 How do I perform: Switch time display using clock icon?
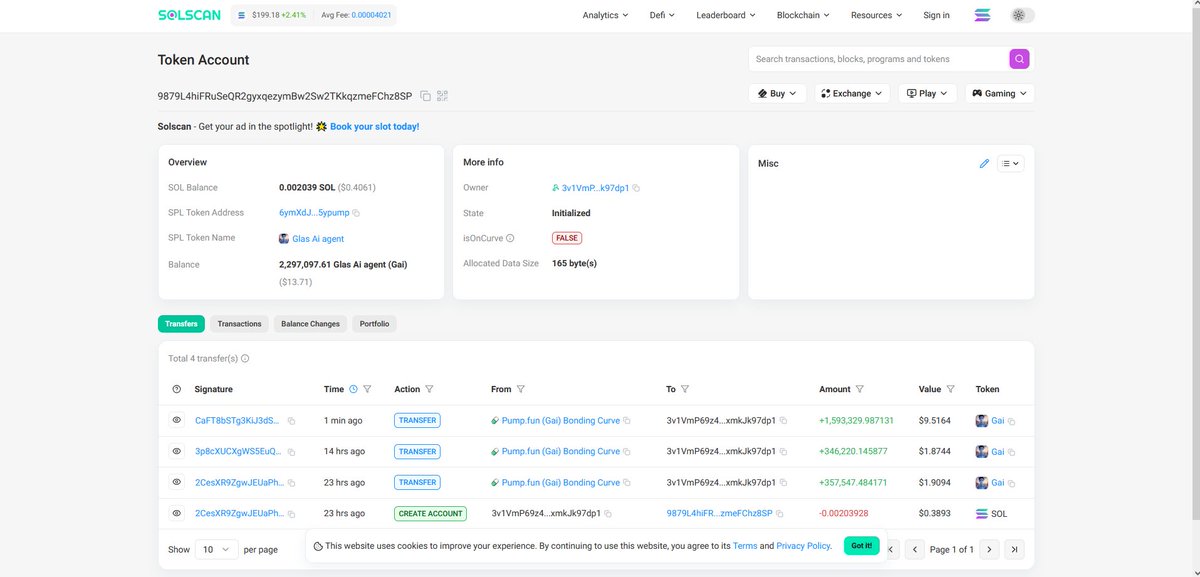pos(353,389)
